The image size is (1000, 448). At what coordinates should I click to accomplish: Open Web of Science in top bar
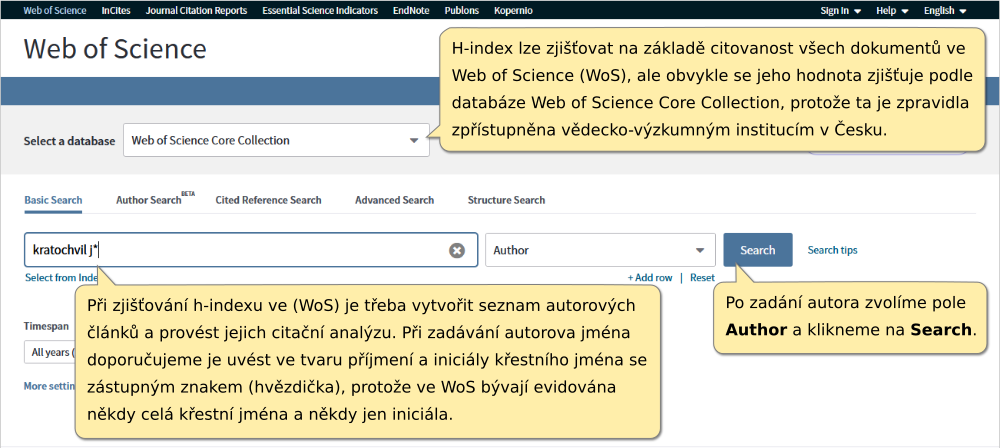(55, 10)
